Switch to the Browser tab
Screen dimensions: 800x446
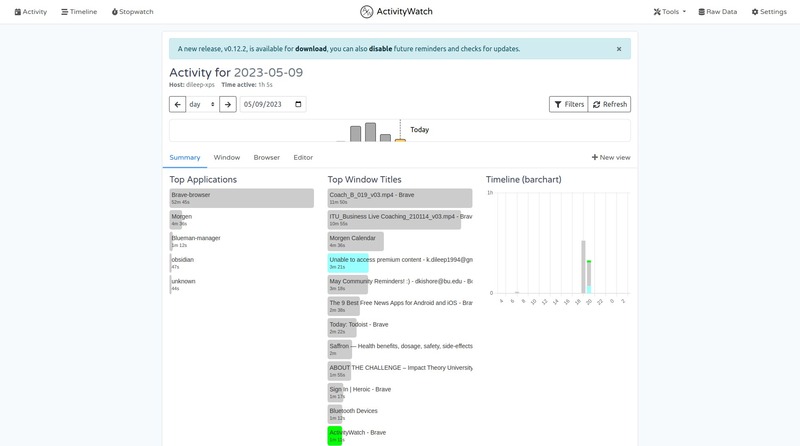[267, 158]
